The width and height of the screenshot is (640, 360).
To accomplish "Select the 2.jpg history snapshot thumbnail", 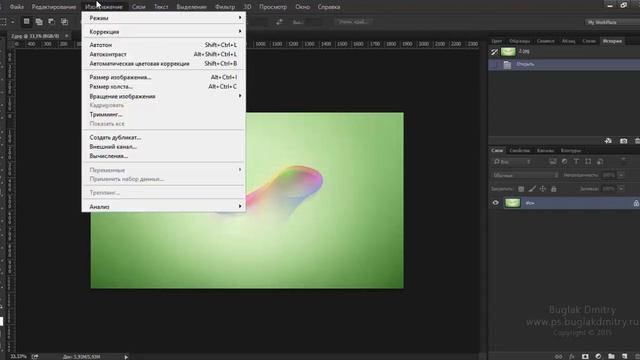I will 508,51.
